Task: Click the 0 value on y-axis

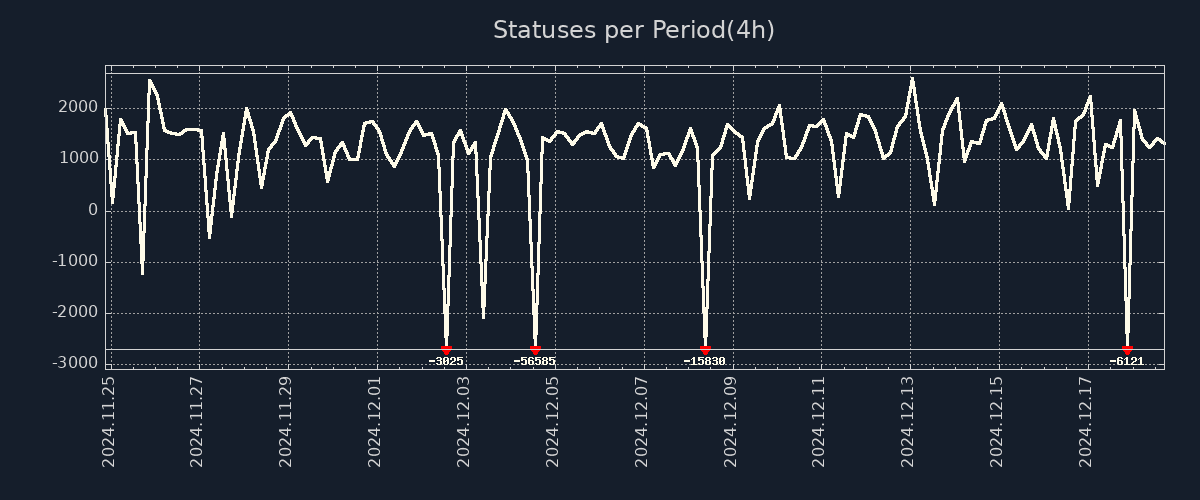Action: tap(93, 210)
